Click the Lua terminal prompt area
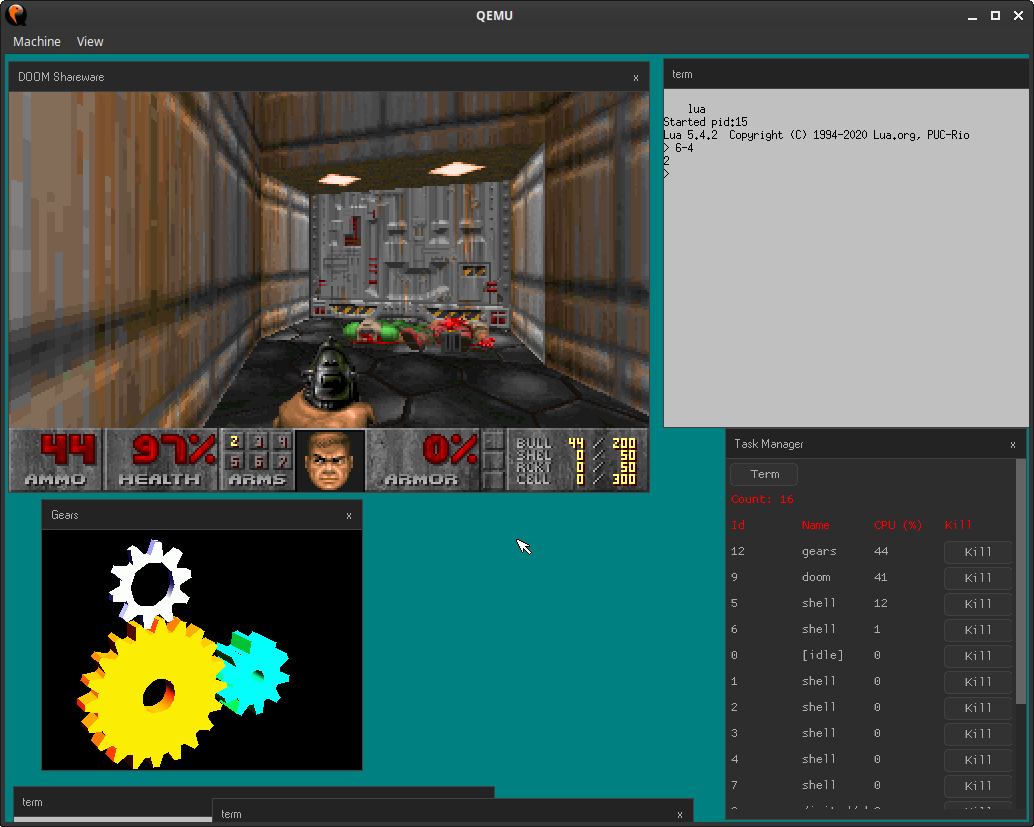1034x827 pixels. (x=666, y=173)
